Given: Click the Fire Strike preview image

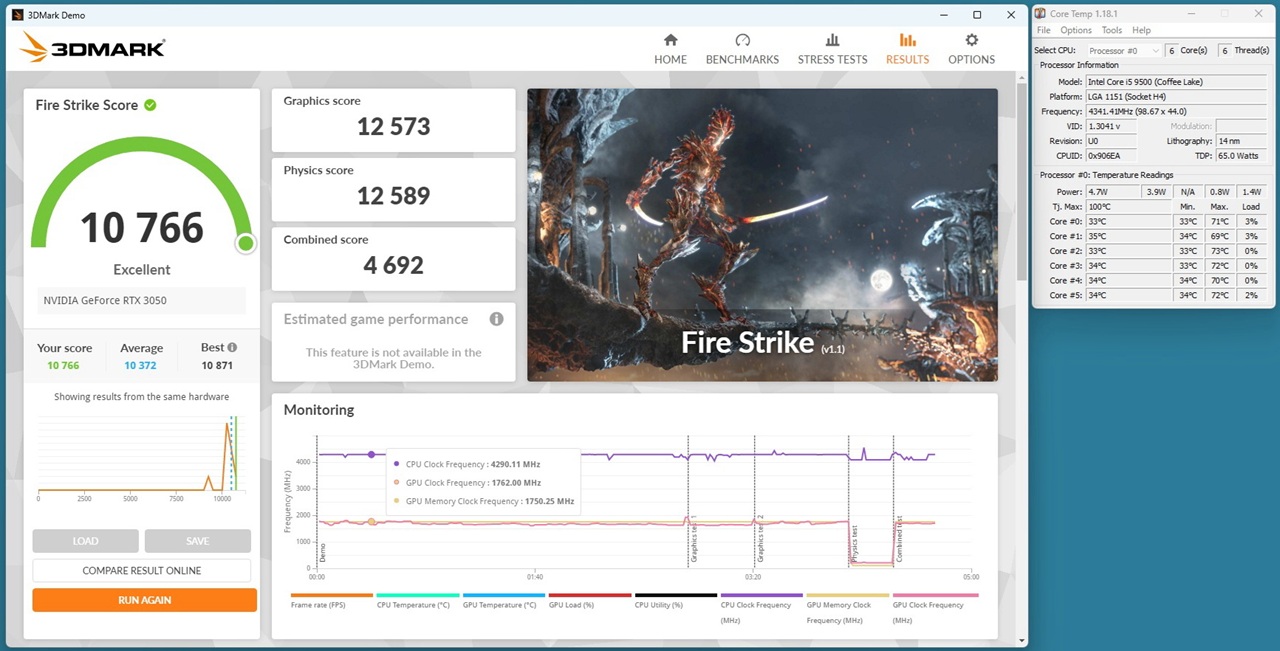Looking at the screenshot, I should pyautogui.click(x=762, y=234).
